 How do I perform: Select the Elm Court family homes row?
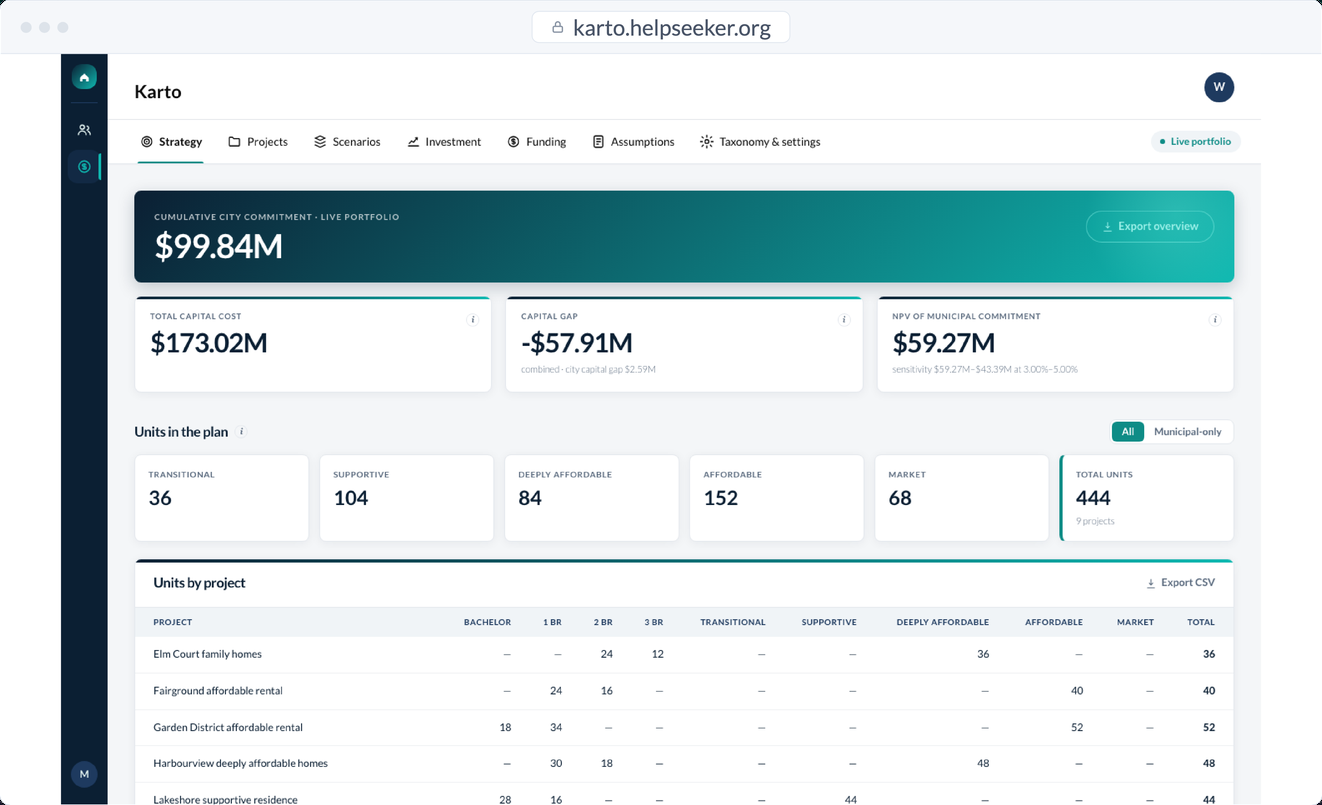coord(684,654)
